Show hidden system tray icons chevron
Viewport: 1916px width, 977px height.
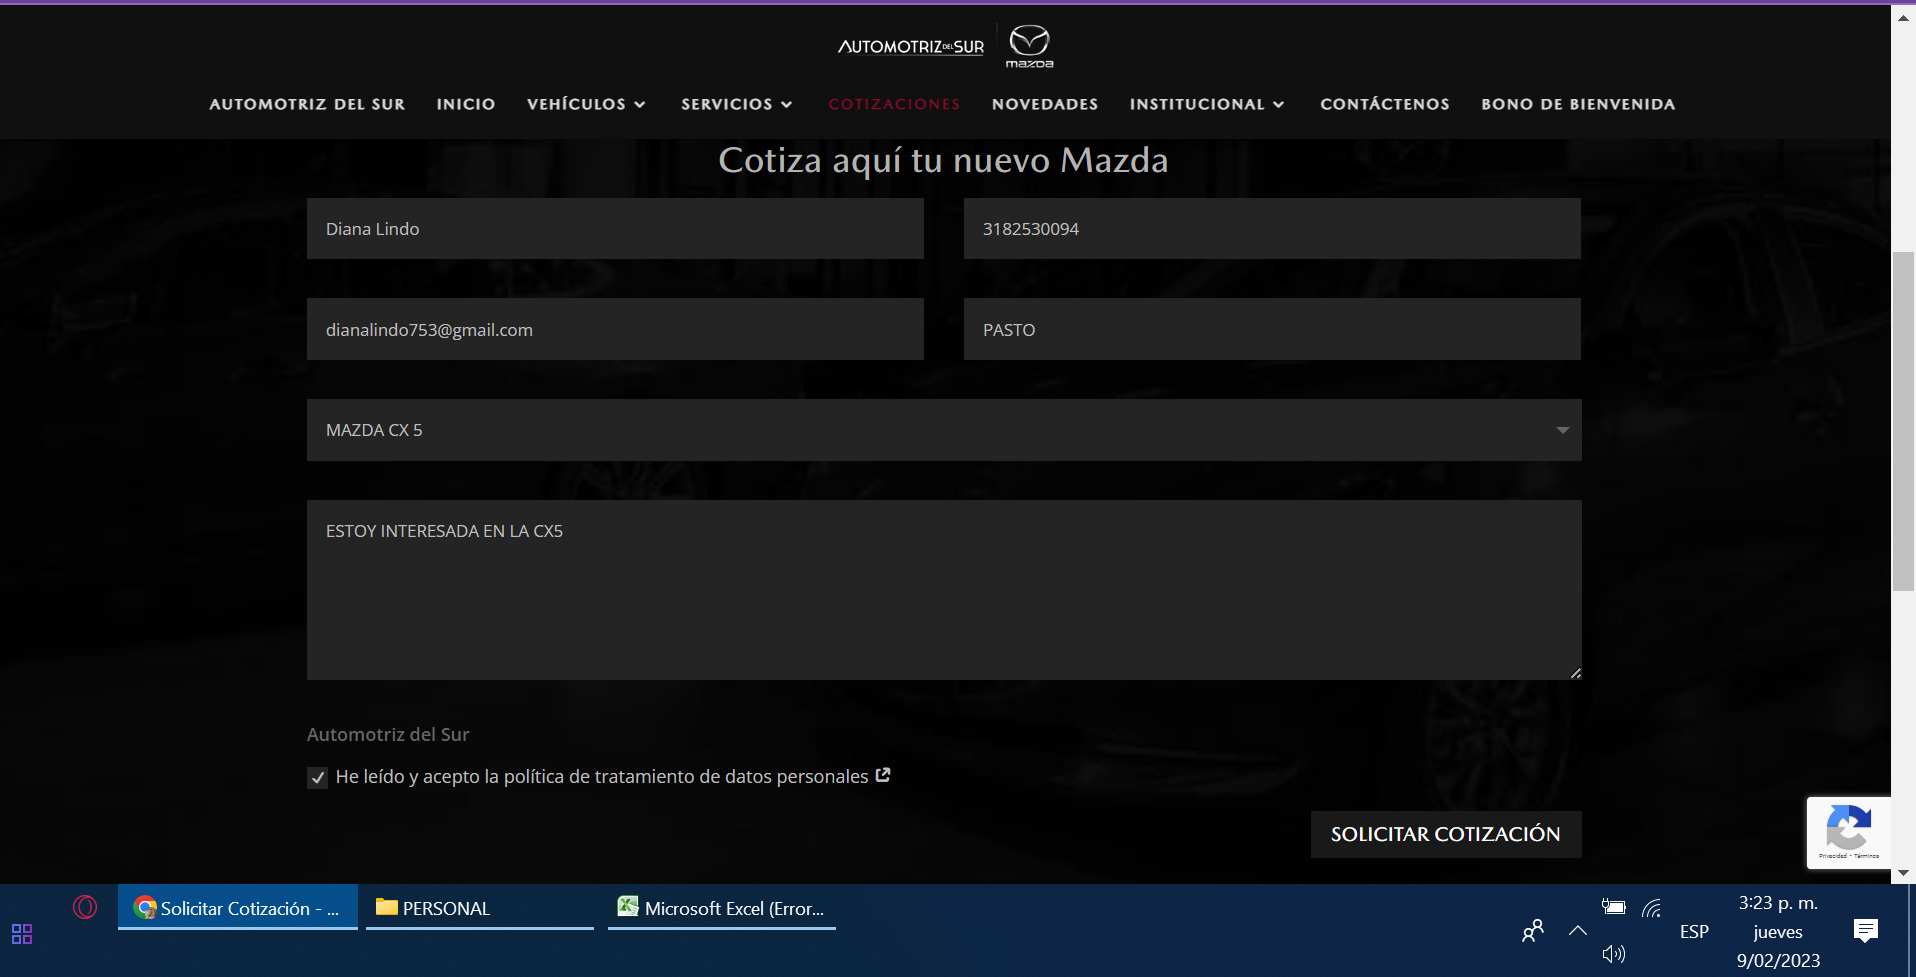point(1578,931)
